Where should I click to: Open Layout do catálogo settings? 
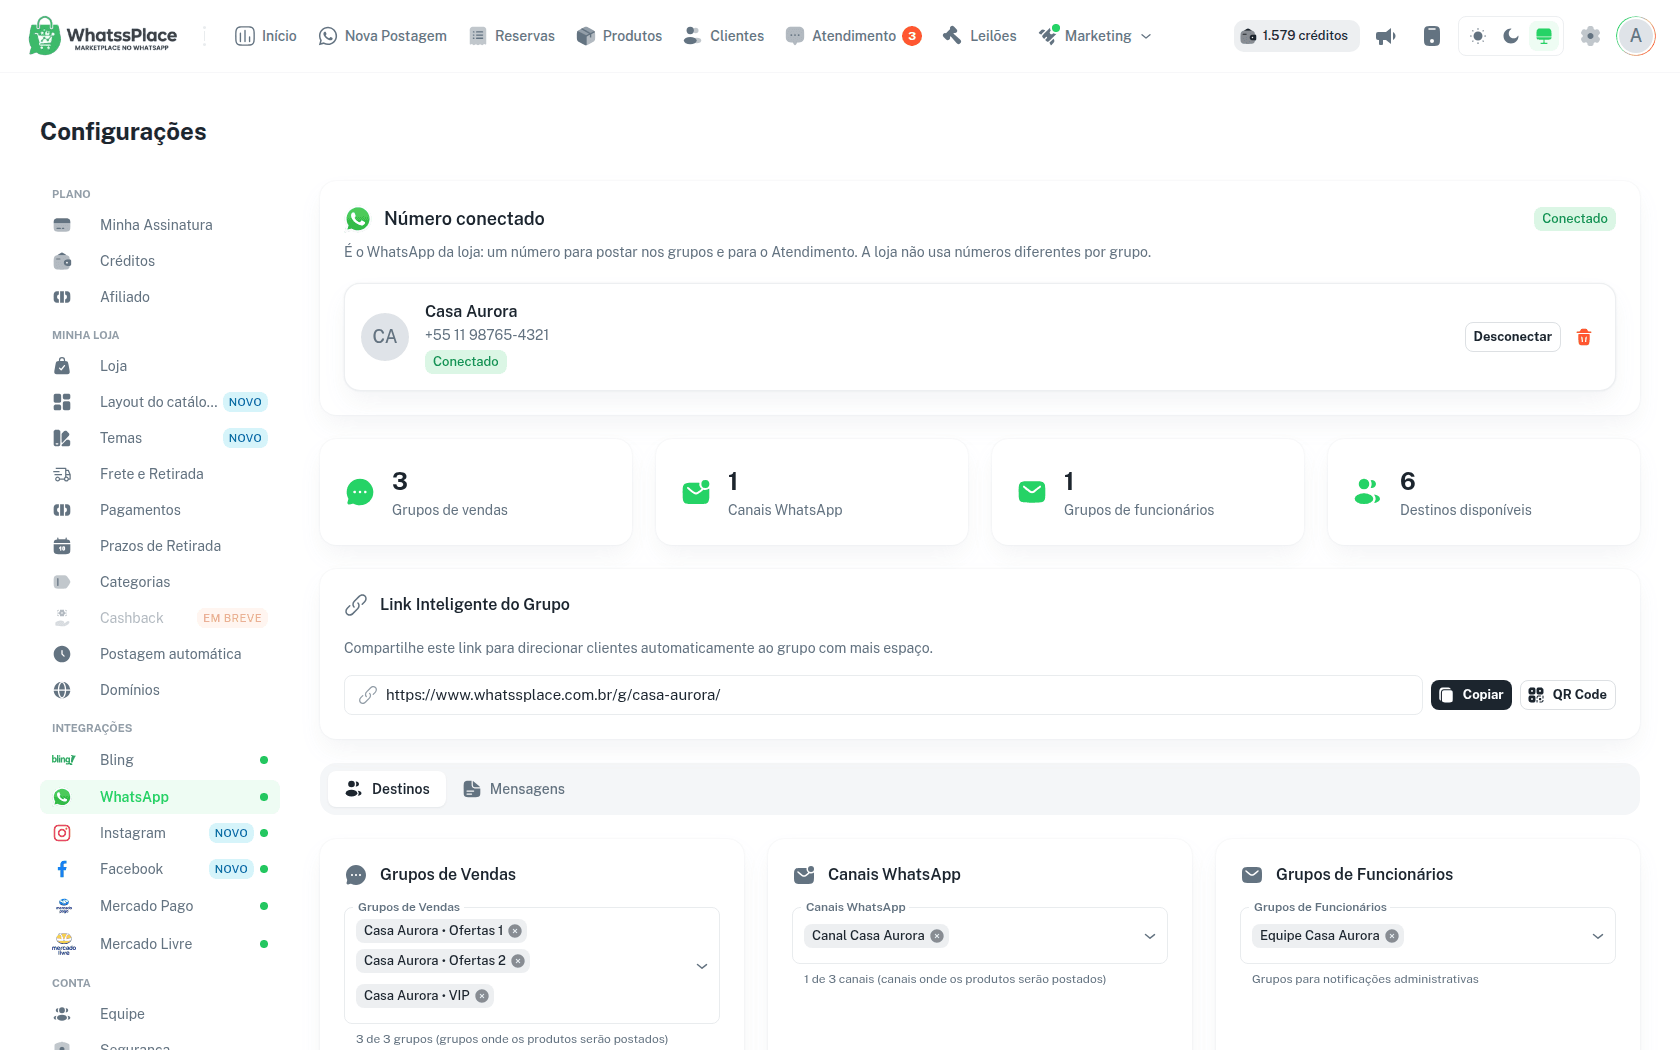click(x=160, y=402)
